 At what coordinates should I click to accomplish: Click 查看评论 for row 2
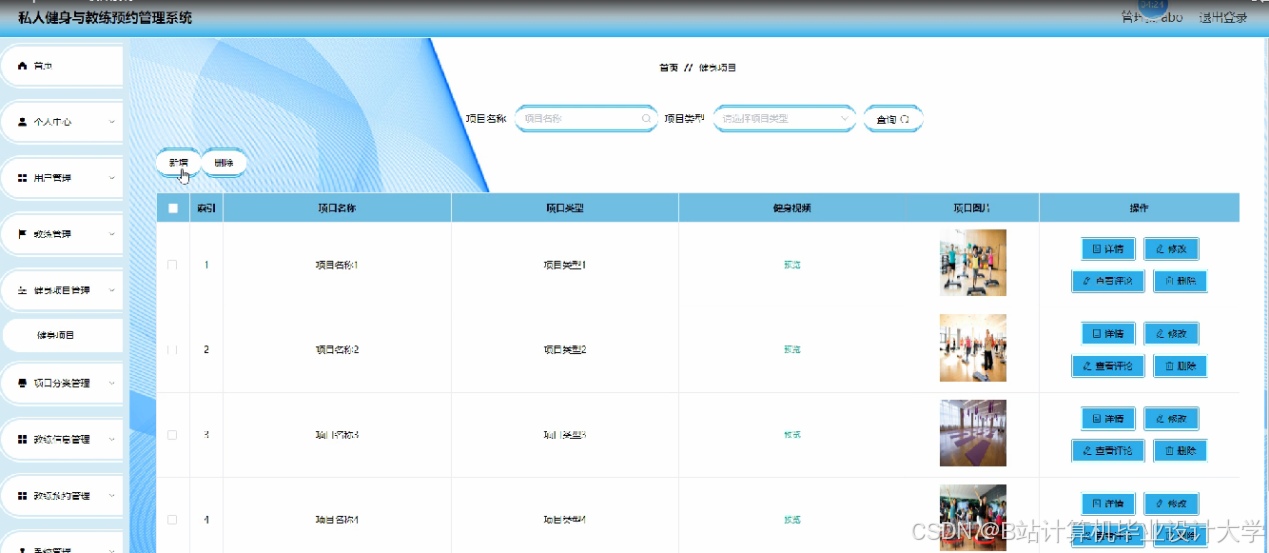1107,366
